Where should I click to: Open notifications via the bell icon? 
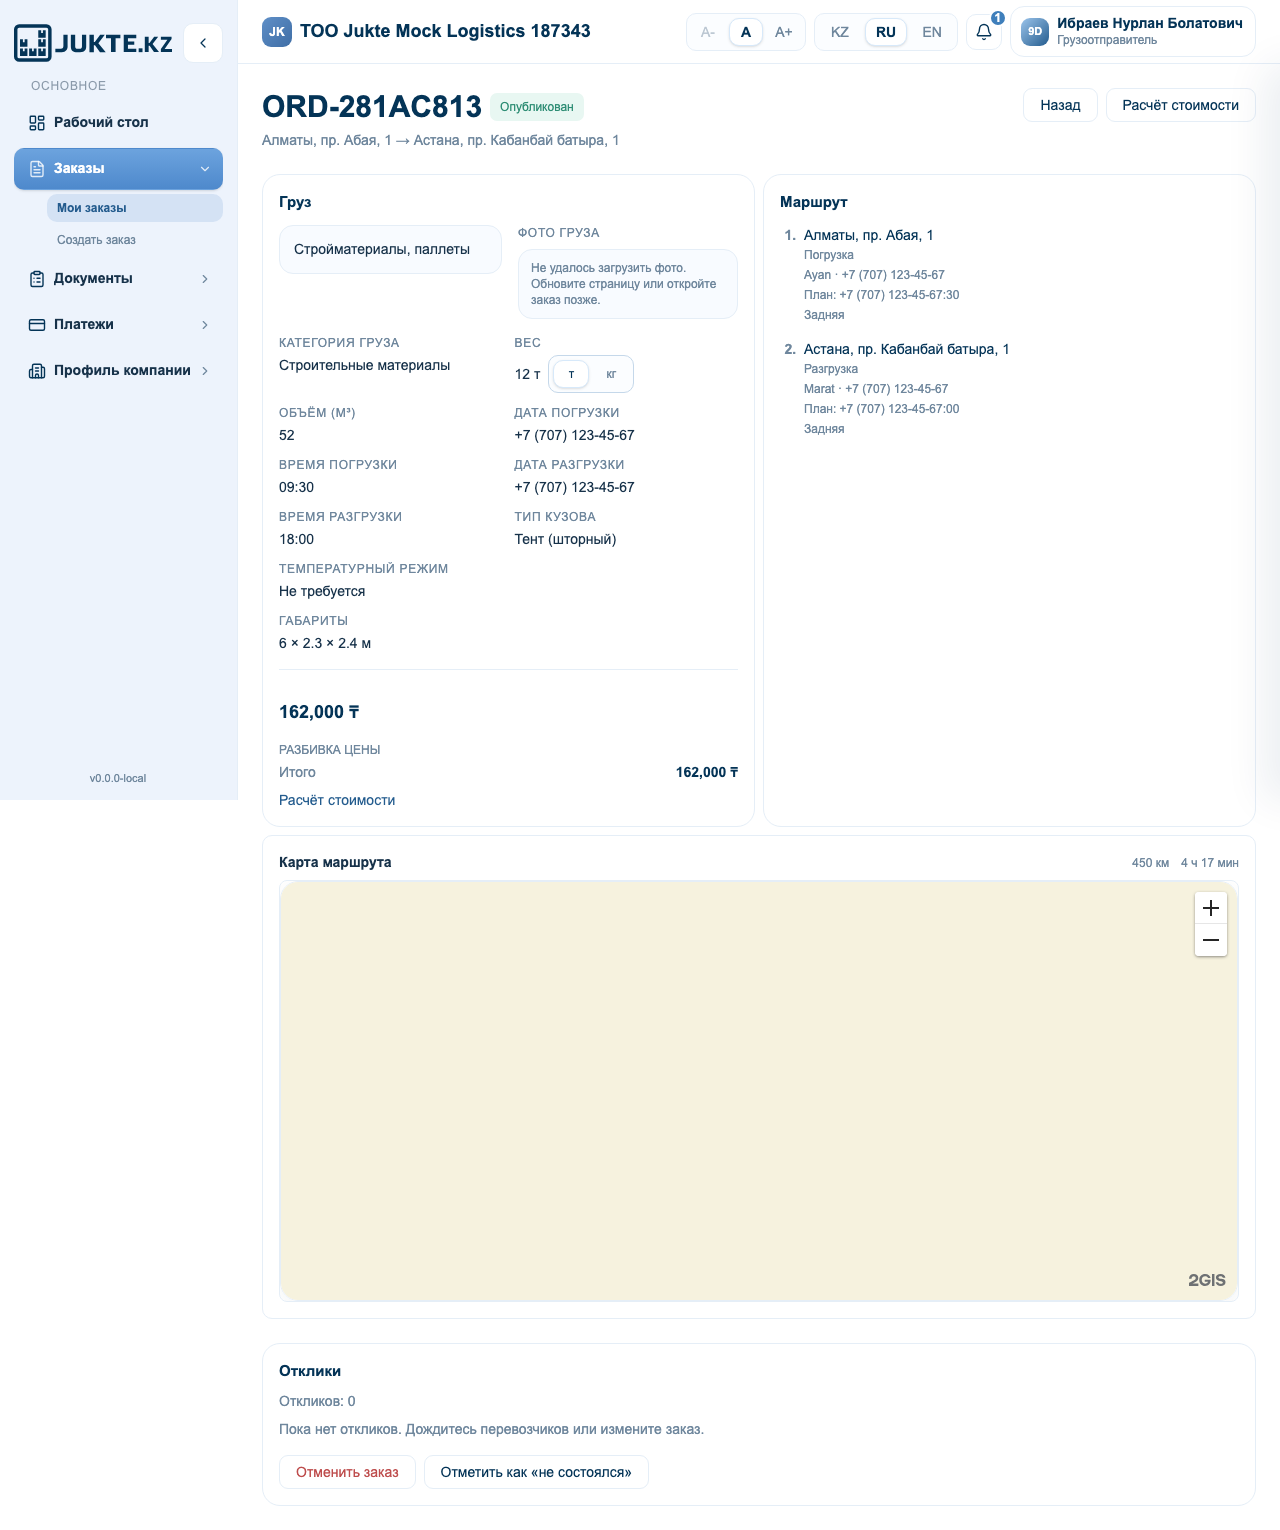coord(984,32)
